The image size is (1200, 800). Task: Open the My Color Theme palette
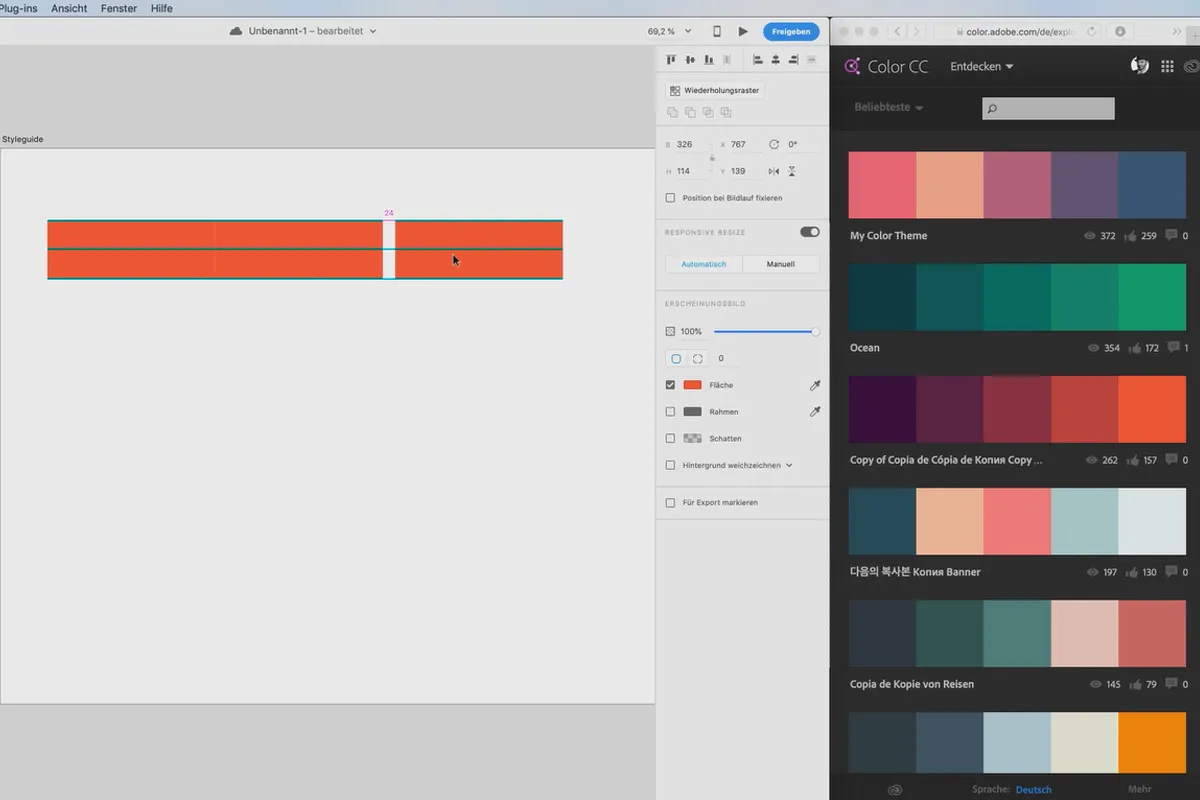[1017, 185]
